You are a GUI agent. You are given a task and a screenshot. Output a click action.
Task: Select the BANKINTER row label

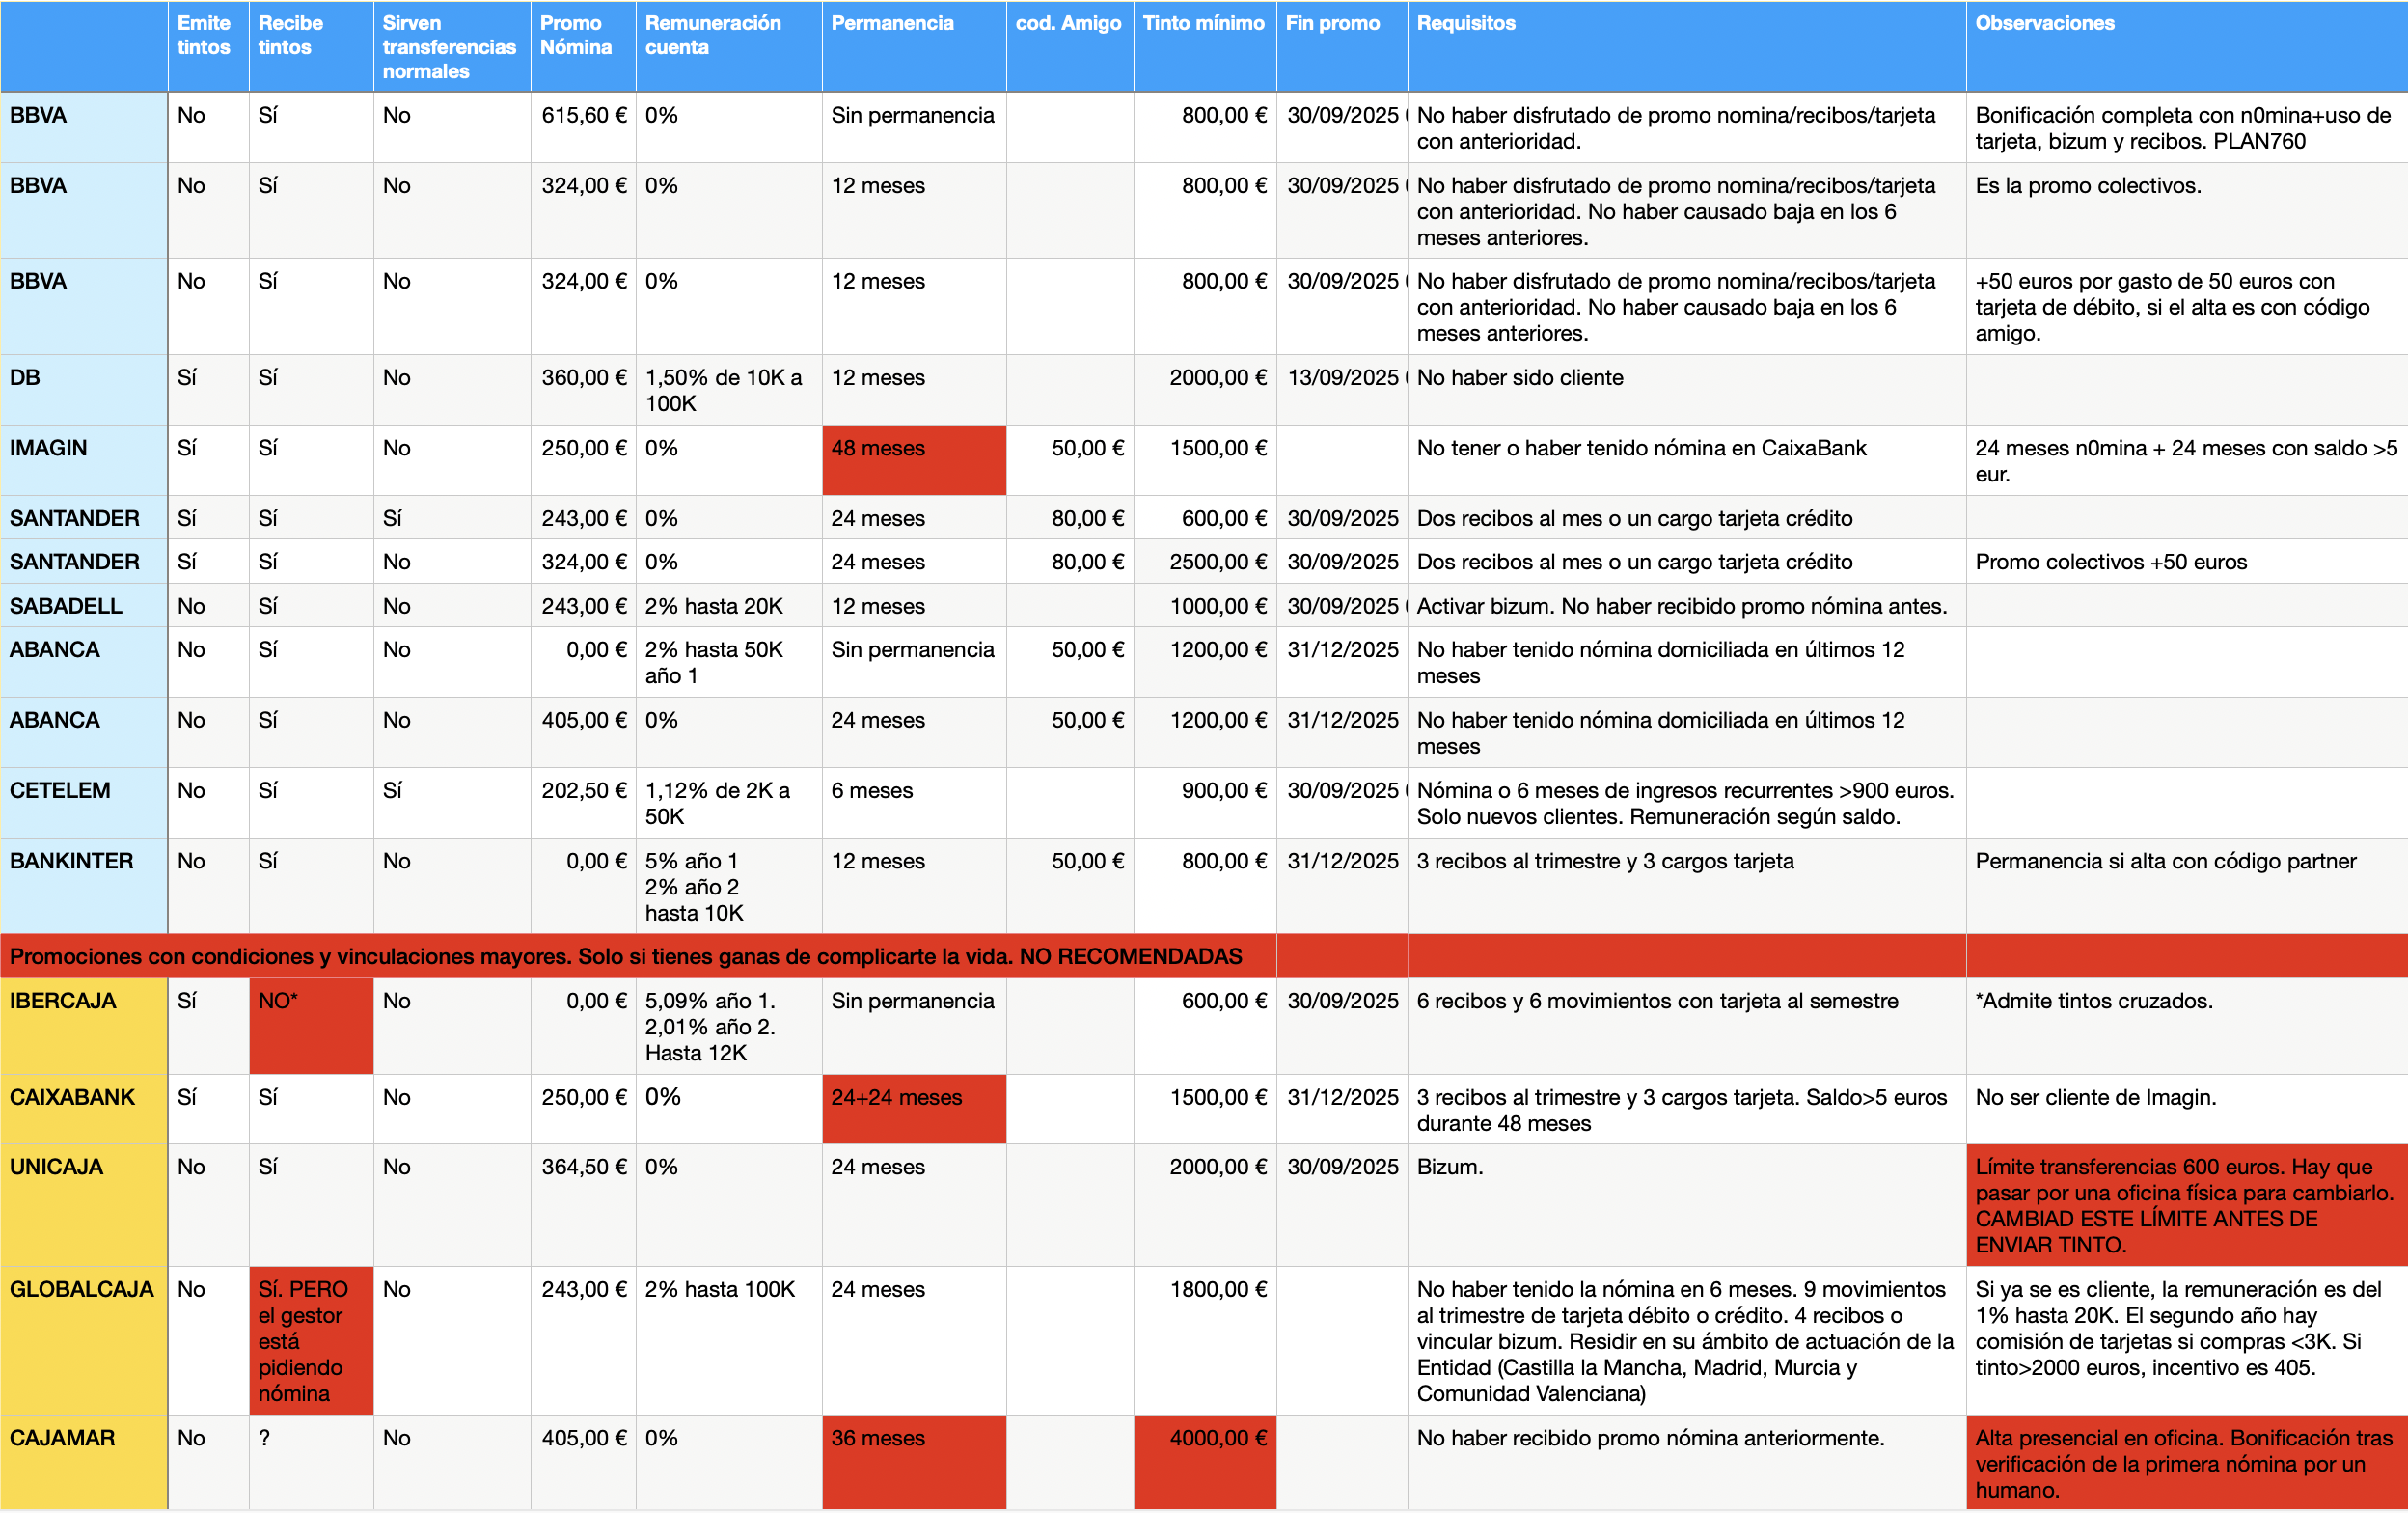[x=84, y=885]
